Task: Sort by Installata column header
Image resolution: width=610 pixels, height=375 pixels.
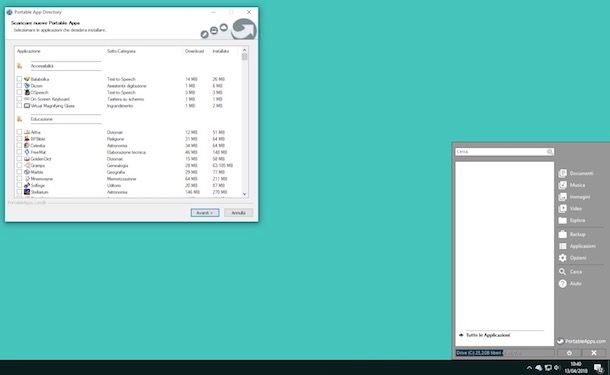Action: (x=221, y=51)
